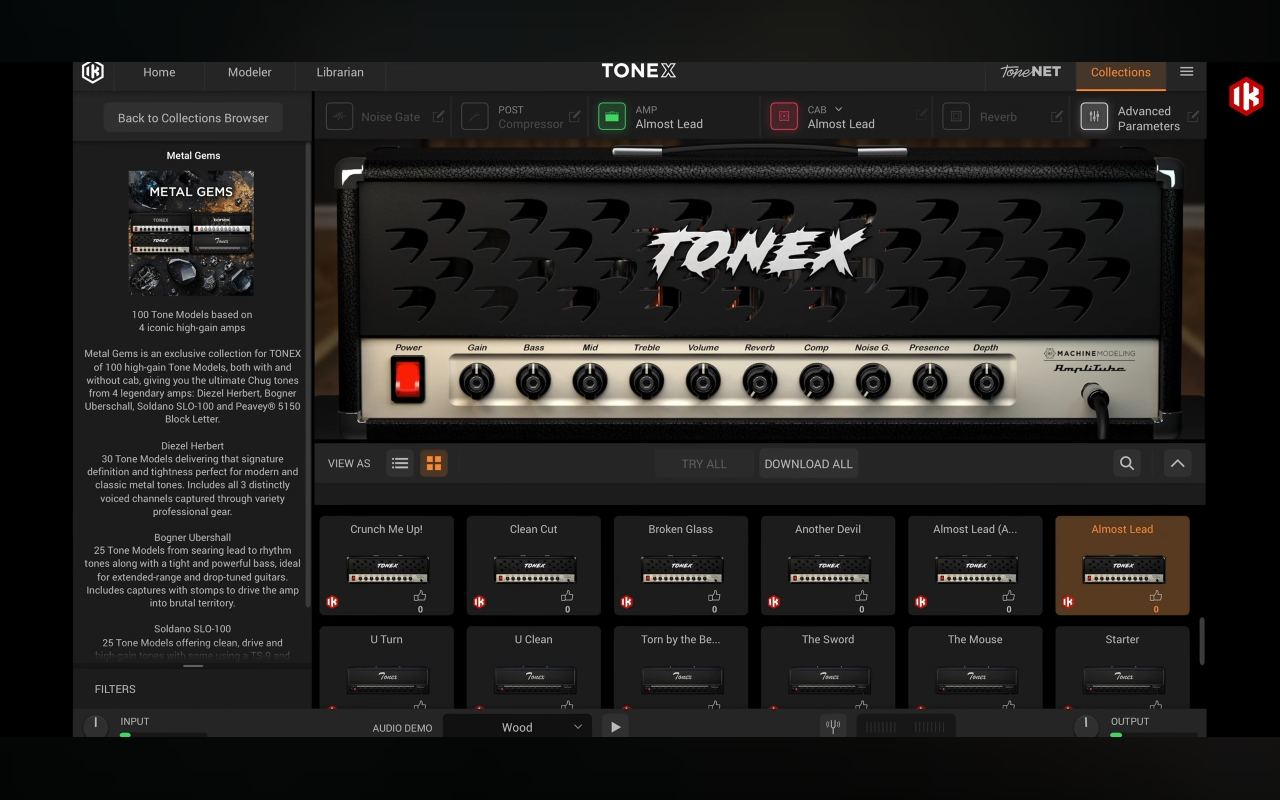This screenshot has width=1280, height=800.
Task: Open the Librarian tab
Action: click(x=340, y=72)
